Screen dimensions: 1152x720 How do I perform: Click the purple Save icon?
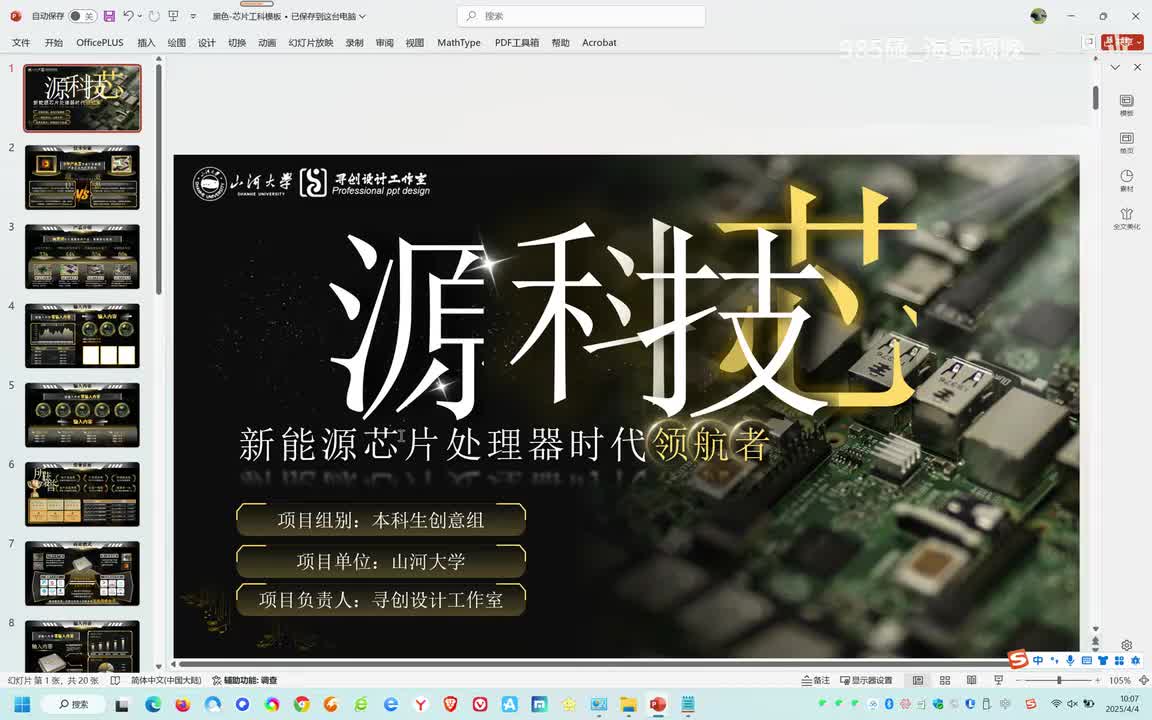coord(109,16)
